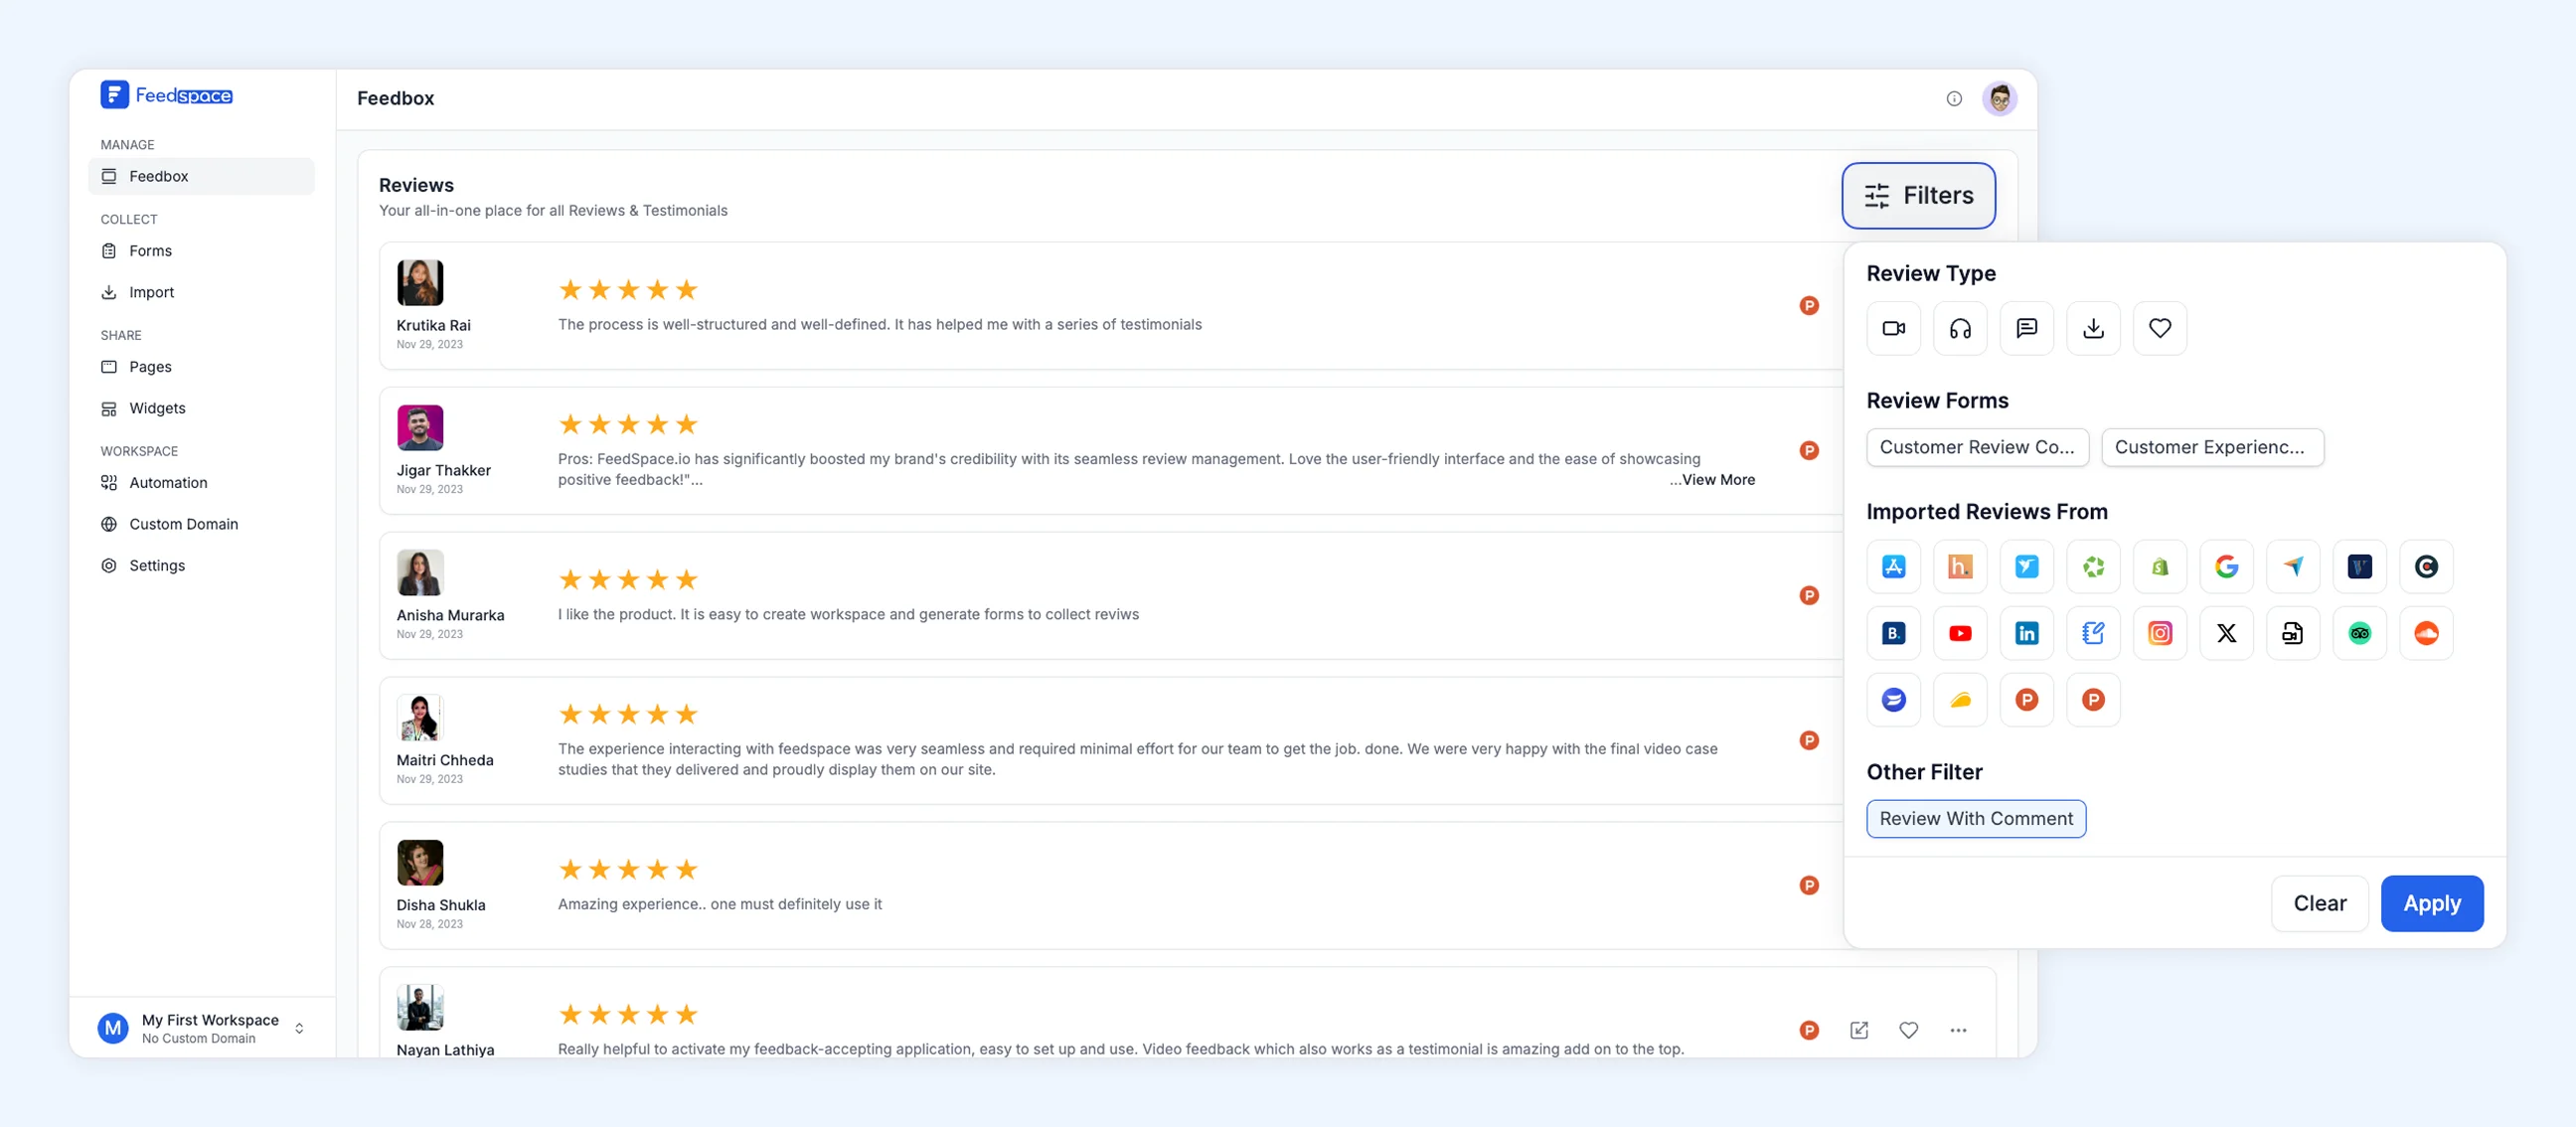Open Krutika Rai's profile picture
Image resolution: width=2576 pixels, height=1127 pixels.
(x=420, y=282)
